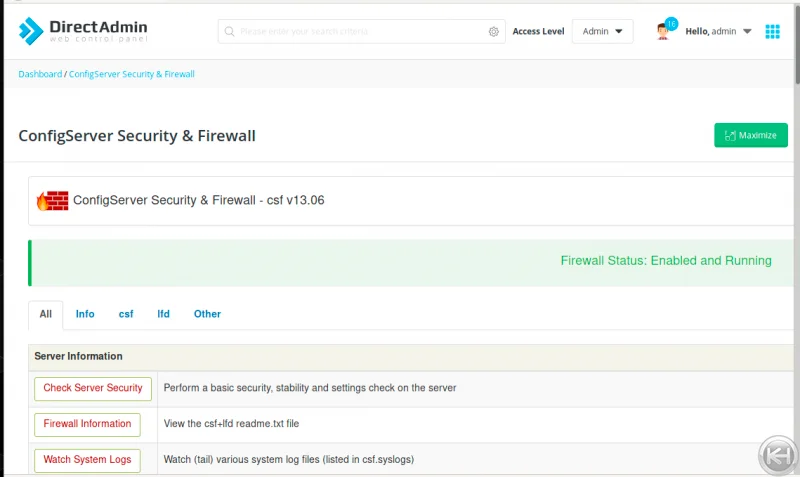Open Firewall Information readme

[87, 424]
